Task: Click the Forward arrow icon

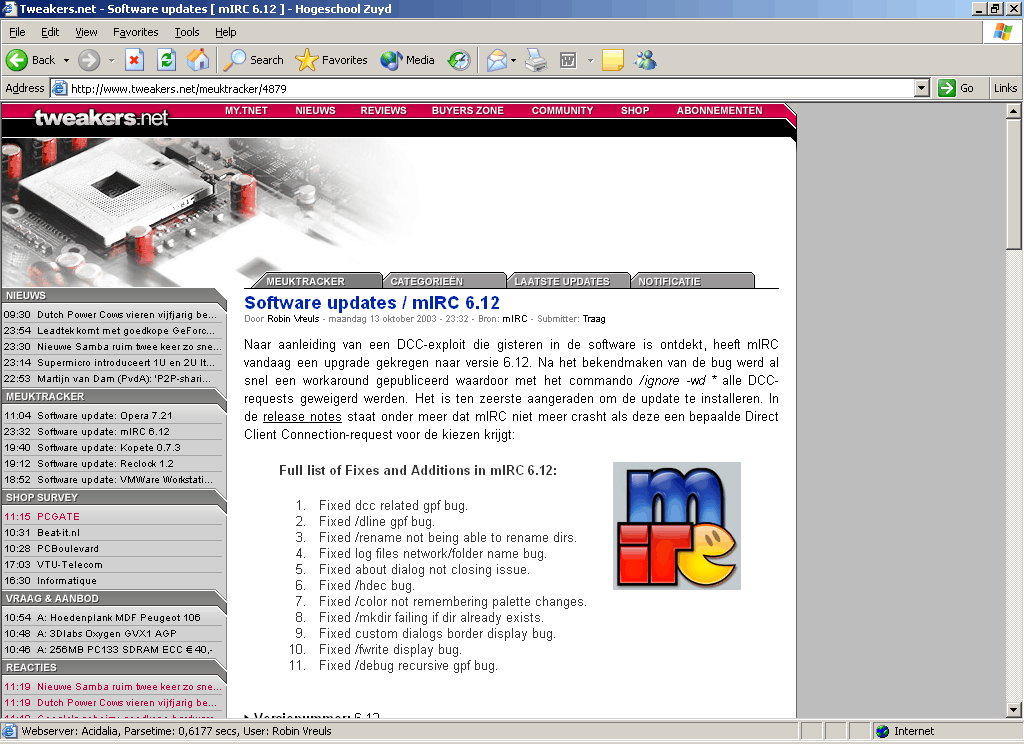Action: [89, 60]
